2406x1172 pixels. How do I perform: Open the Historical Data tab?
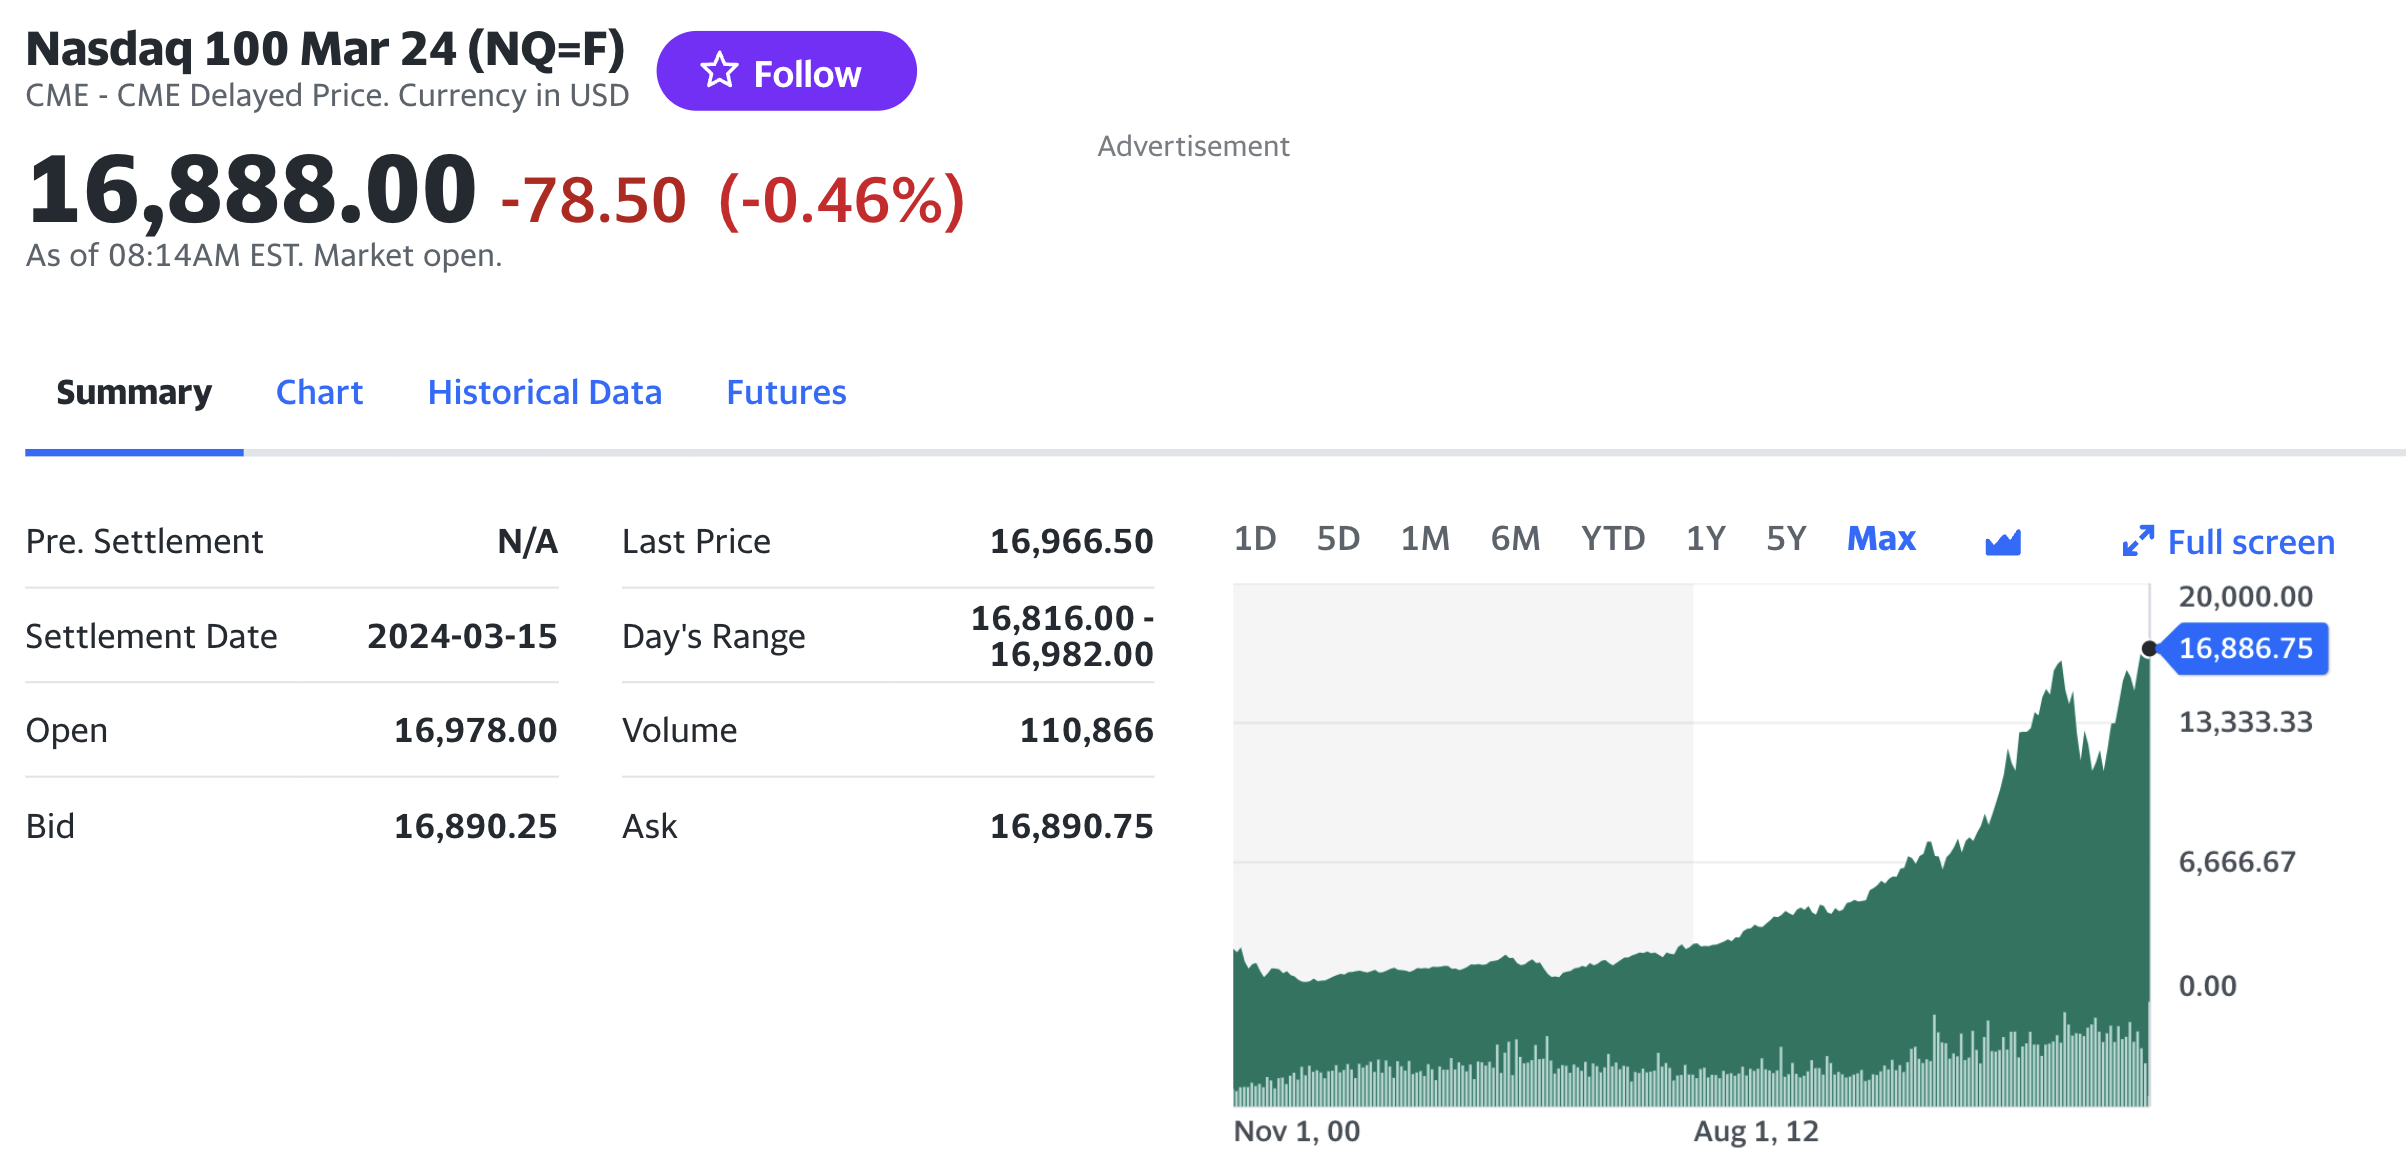pos(545,392)
